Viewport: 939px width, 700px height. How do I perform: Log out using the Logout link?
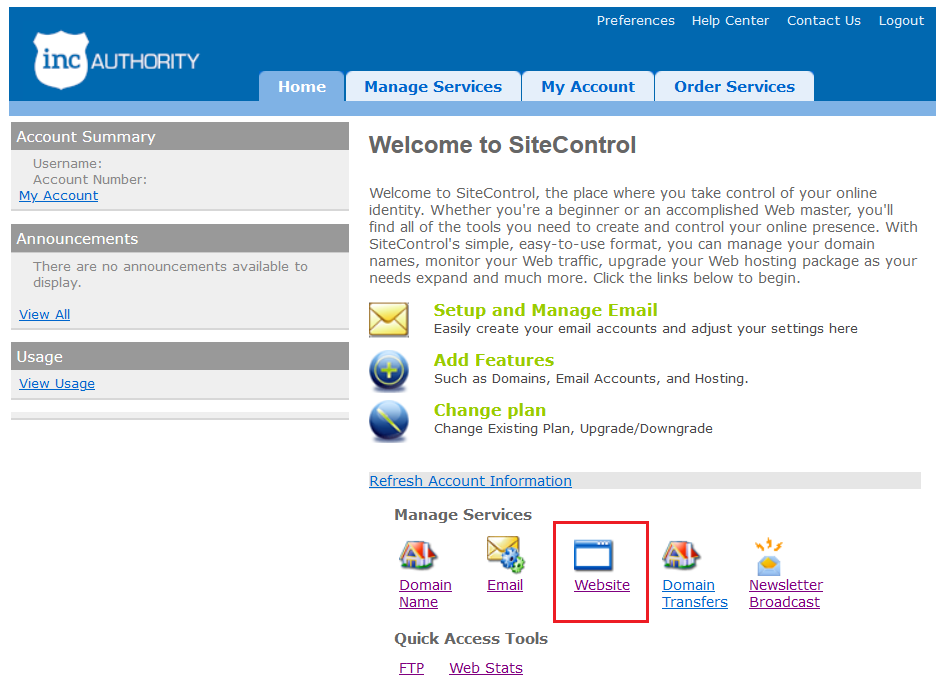pyautogui.click(x=901, y=20)
